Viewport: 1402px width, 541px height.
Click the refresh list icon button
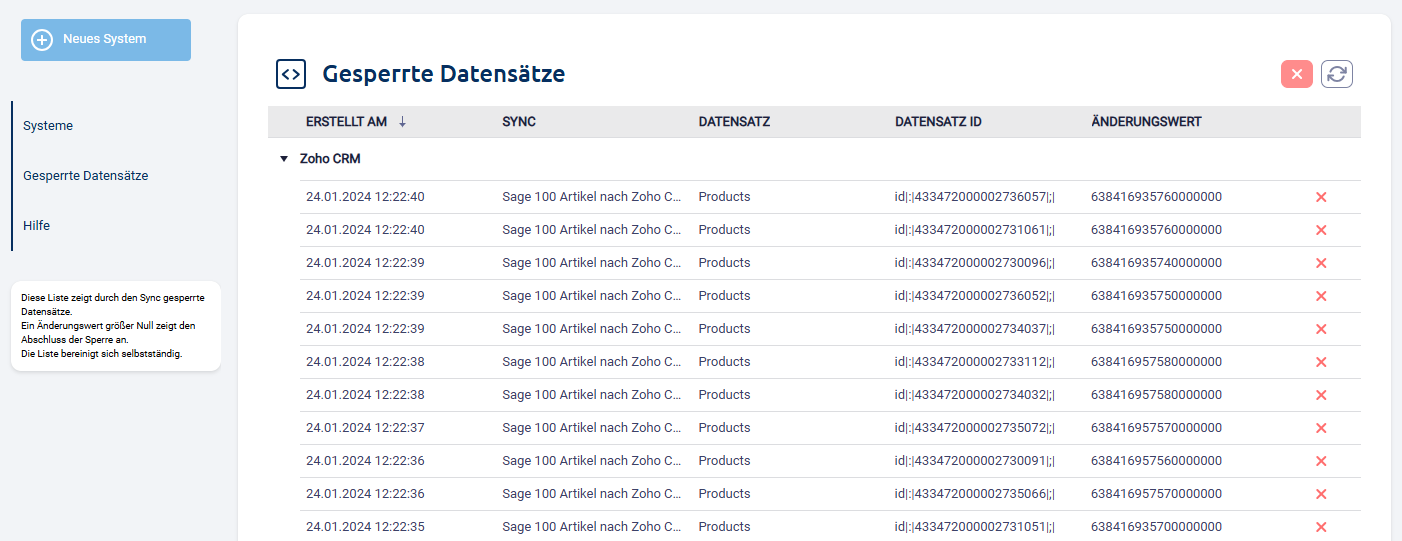click(1337, 74)
